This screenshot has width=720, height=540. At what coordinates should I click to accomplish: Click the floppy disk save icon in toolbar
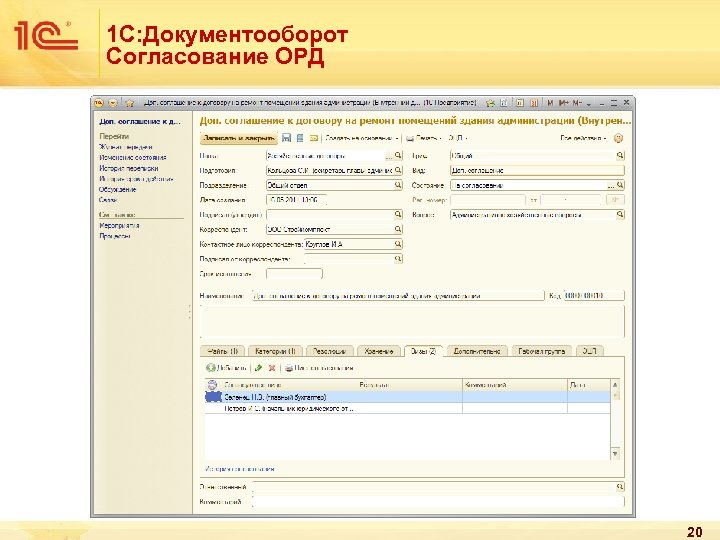287,138
